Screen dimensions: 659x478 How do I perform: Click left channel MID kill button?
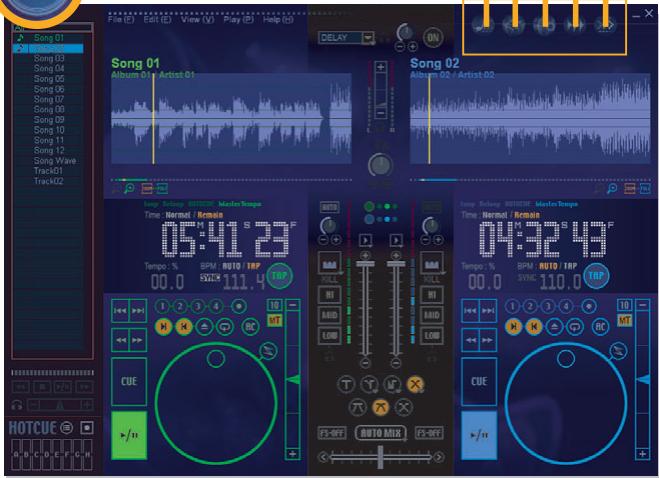(x=330, y=315)
